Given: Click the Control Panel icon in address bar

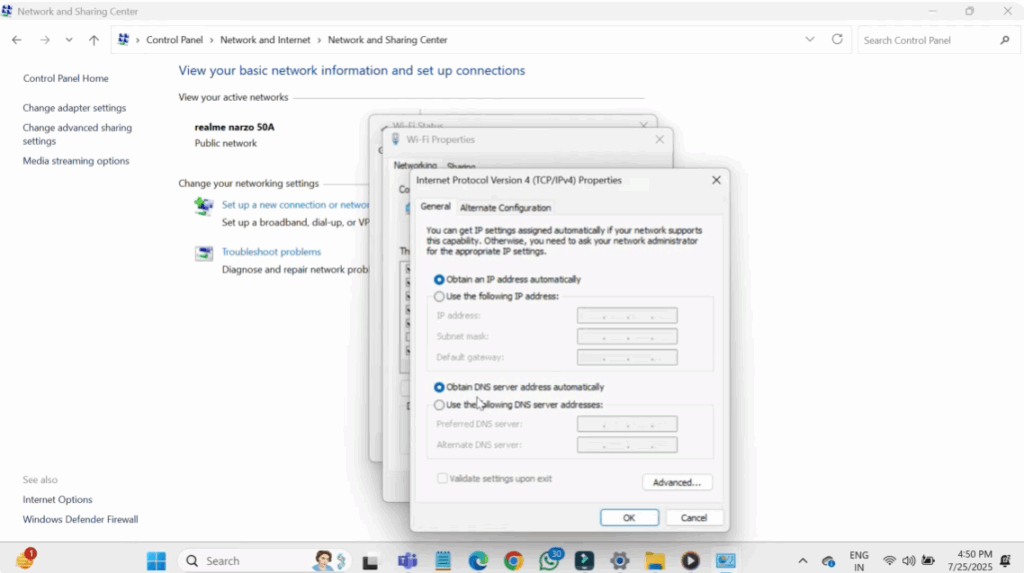Looking at the screenshot, I should tap(123, 40).
